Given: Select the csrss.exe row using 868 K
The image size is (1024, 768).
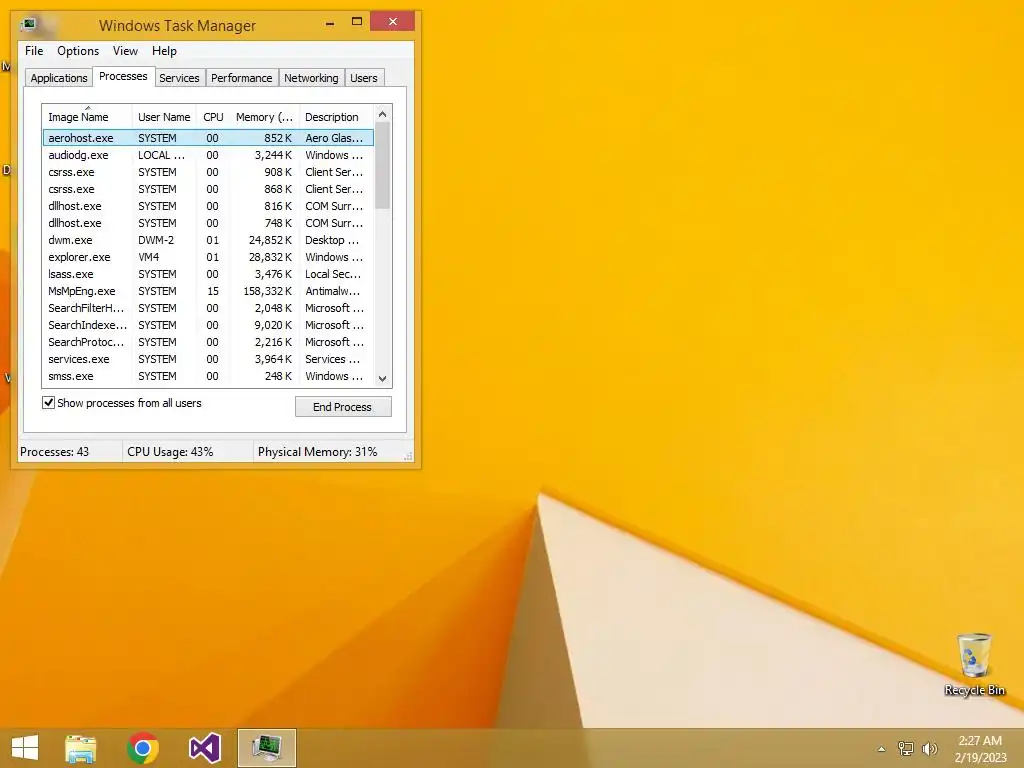Looking at the screenshot, I should [x=208, y=189].
